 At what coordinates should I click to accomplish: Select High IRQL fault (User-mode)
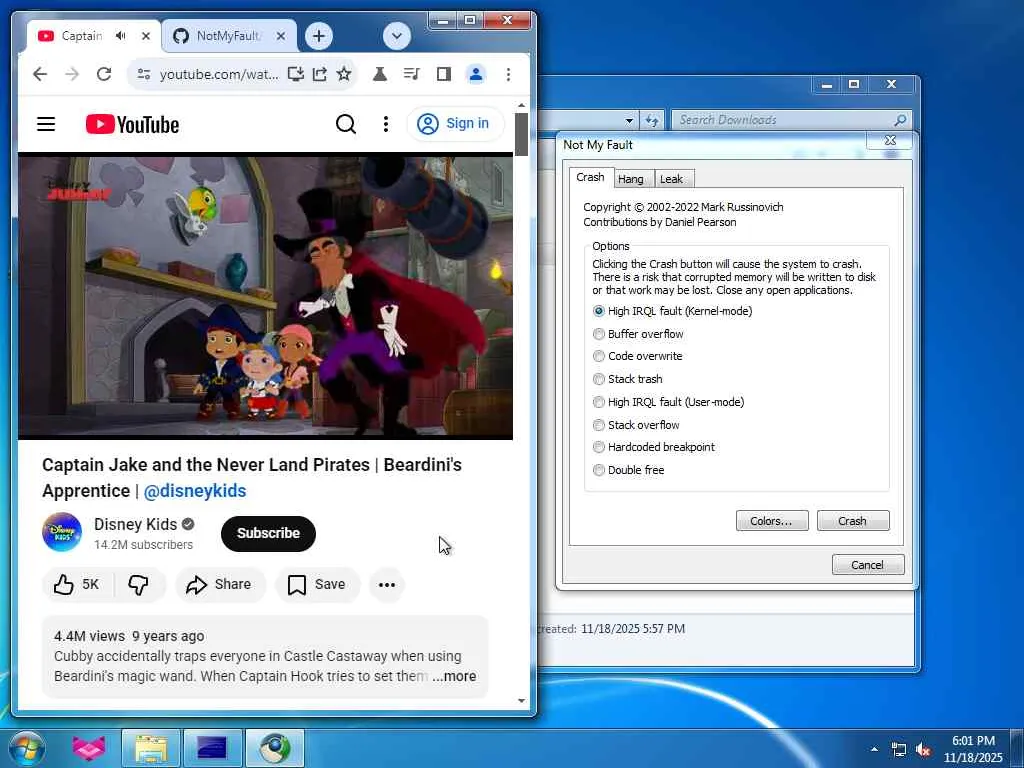tap(668, 402)
